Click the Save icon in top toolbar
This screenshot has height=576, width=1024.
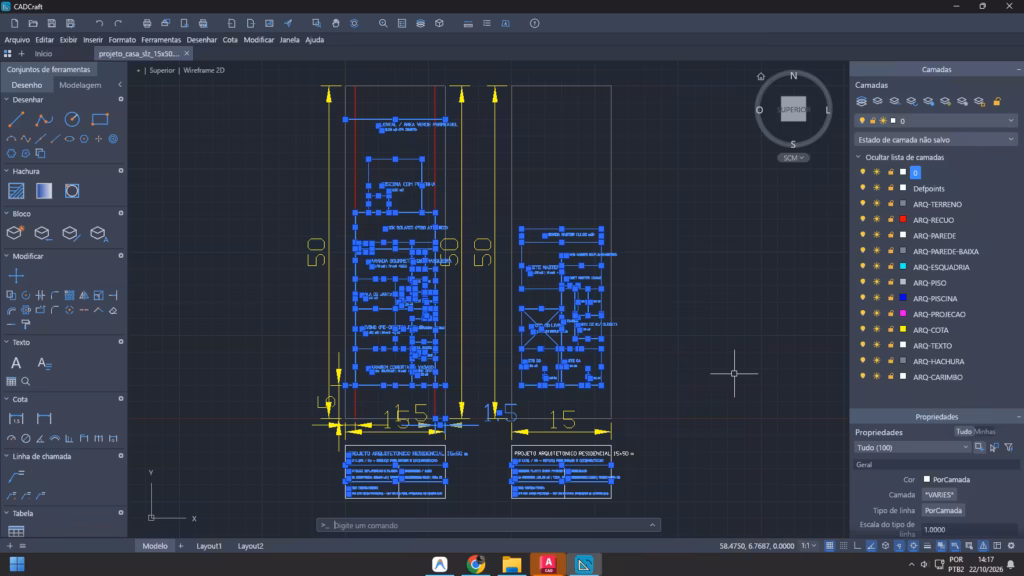(52, 24)
